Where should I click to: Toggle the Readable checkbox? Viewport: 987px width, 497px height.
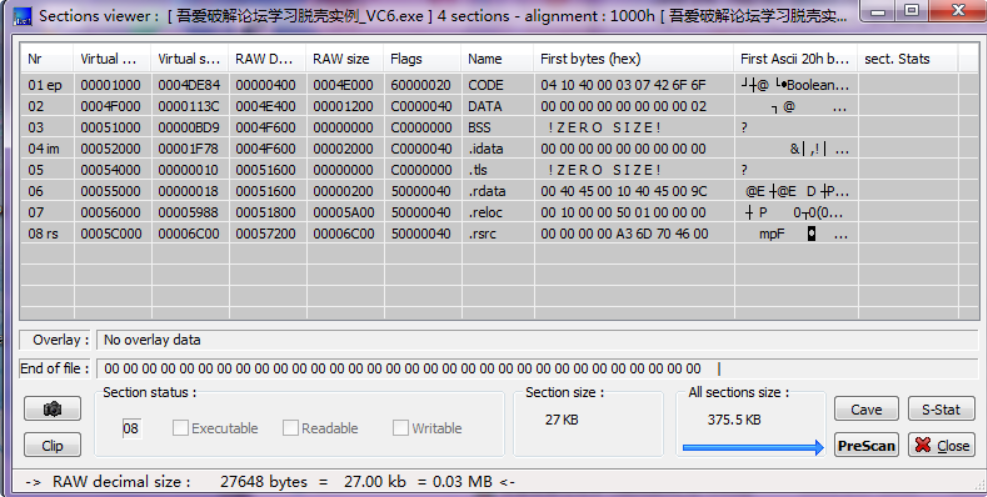point(290,428)
